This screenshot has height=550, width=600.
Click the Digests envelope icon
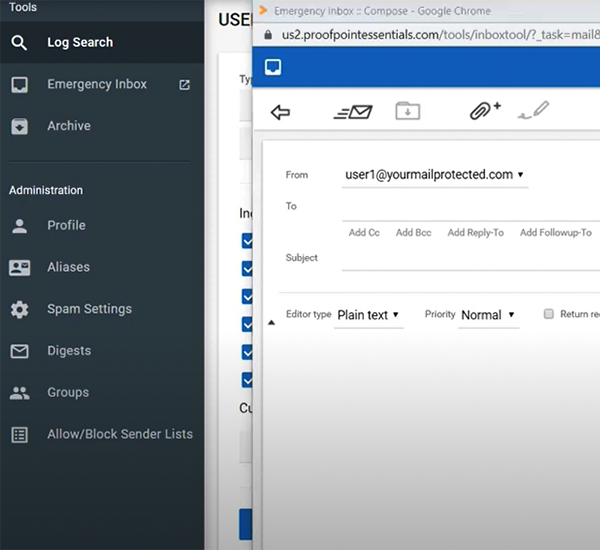(x=19, y=351)
